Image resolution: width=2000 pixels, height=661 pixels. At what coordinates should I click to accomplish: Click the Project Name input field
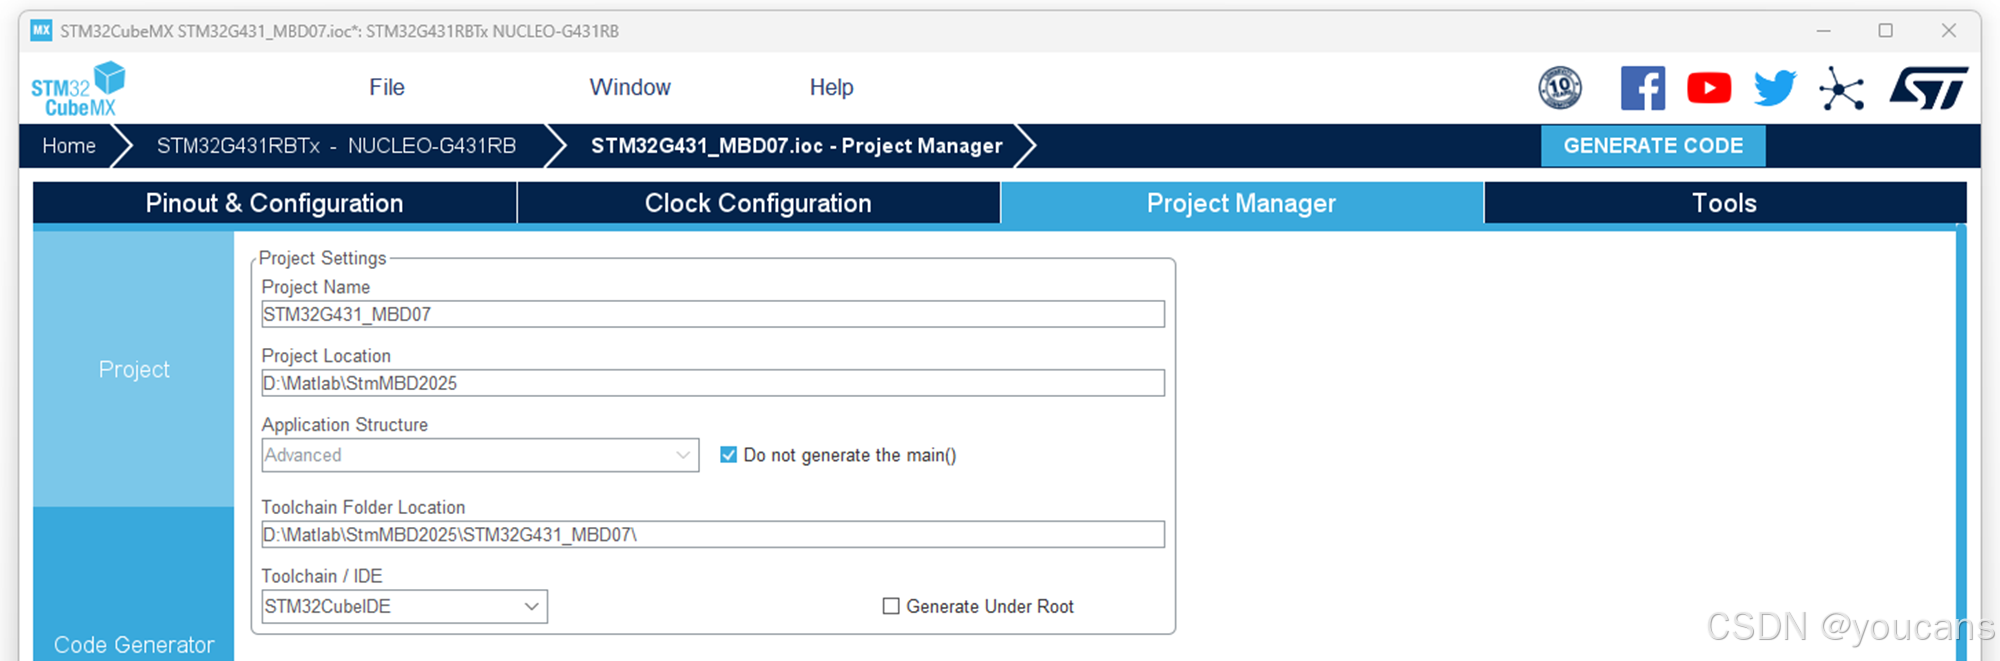(x=713, y=314)
